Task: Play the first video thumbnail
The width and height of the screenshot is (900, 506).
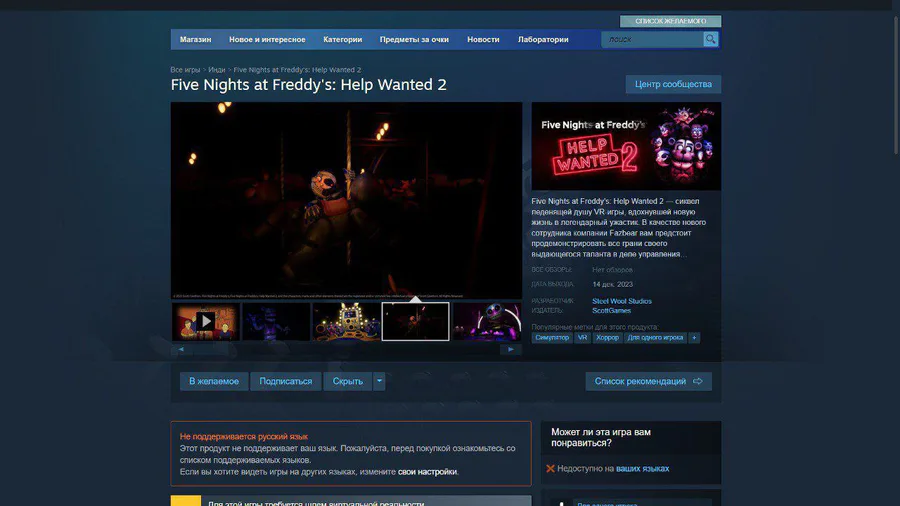Action: [x=205, y=321]
